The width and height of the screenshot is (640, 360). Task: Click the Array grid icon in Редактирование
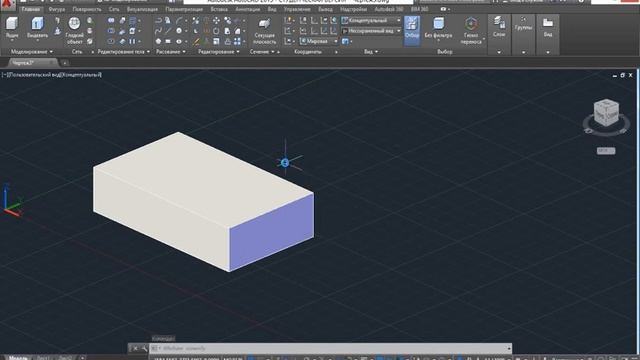[x=237, y=41]
